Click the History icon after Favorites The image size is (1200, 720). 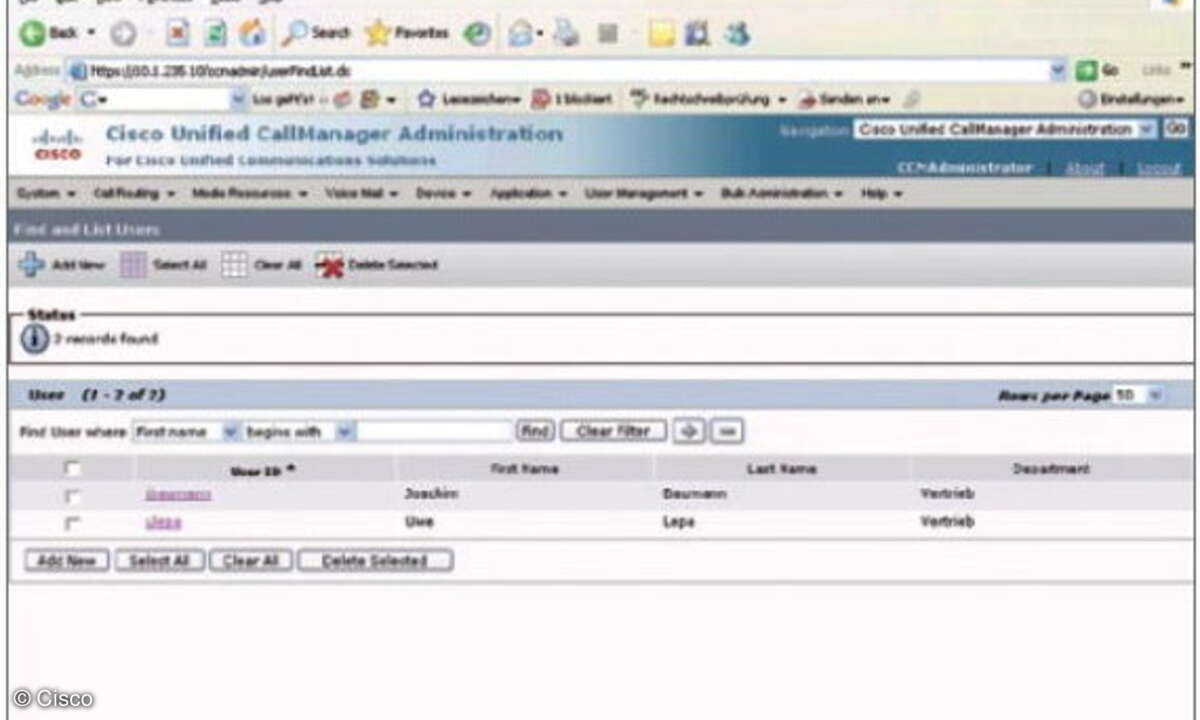coord(476,34)
